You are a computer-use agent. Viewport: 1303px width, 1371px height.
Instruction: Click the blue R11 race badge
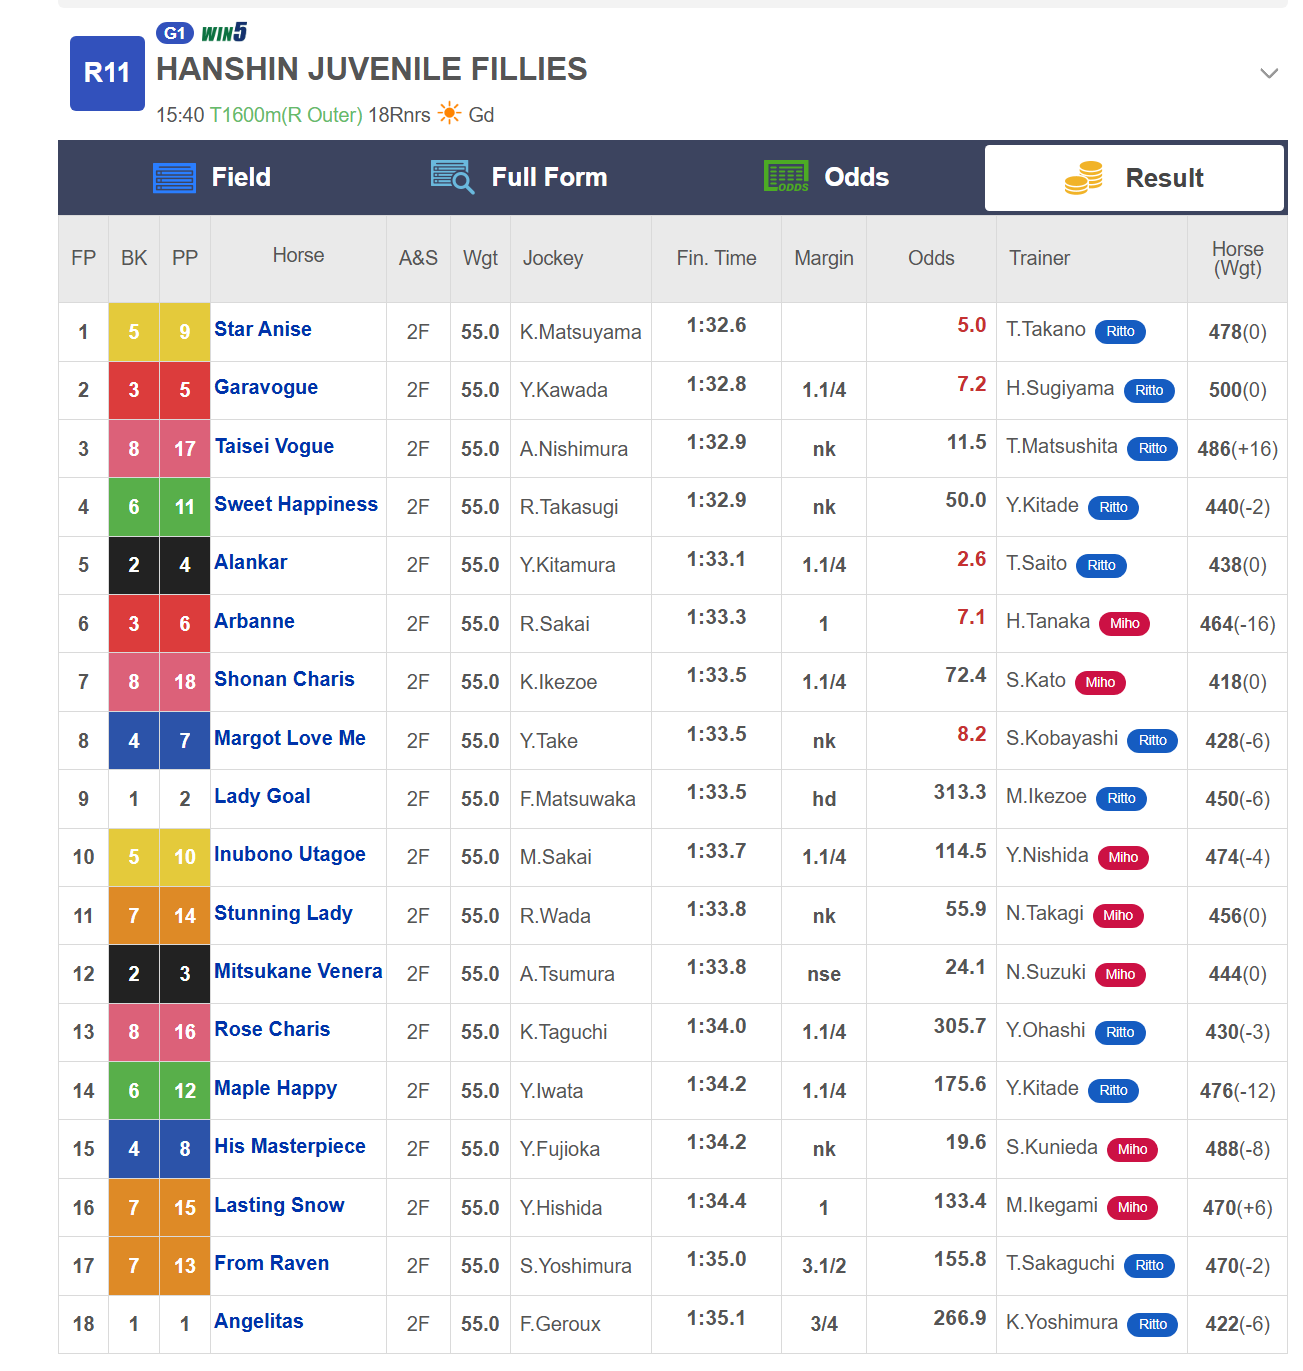(x=107, y=73)
